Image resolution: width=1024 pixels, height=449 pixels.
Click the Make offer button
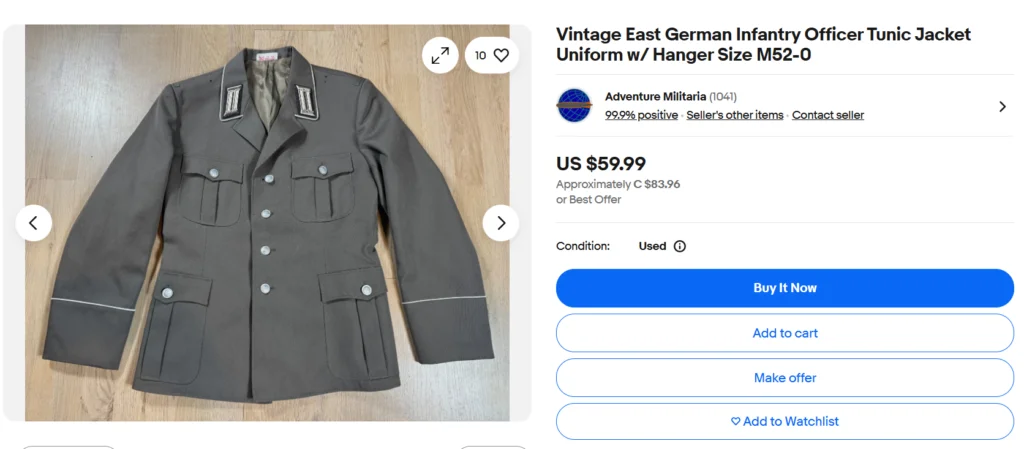click(x=784, y=378)
